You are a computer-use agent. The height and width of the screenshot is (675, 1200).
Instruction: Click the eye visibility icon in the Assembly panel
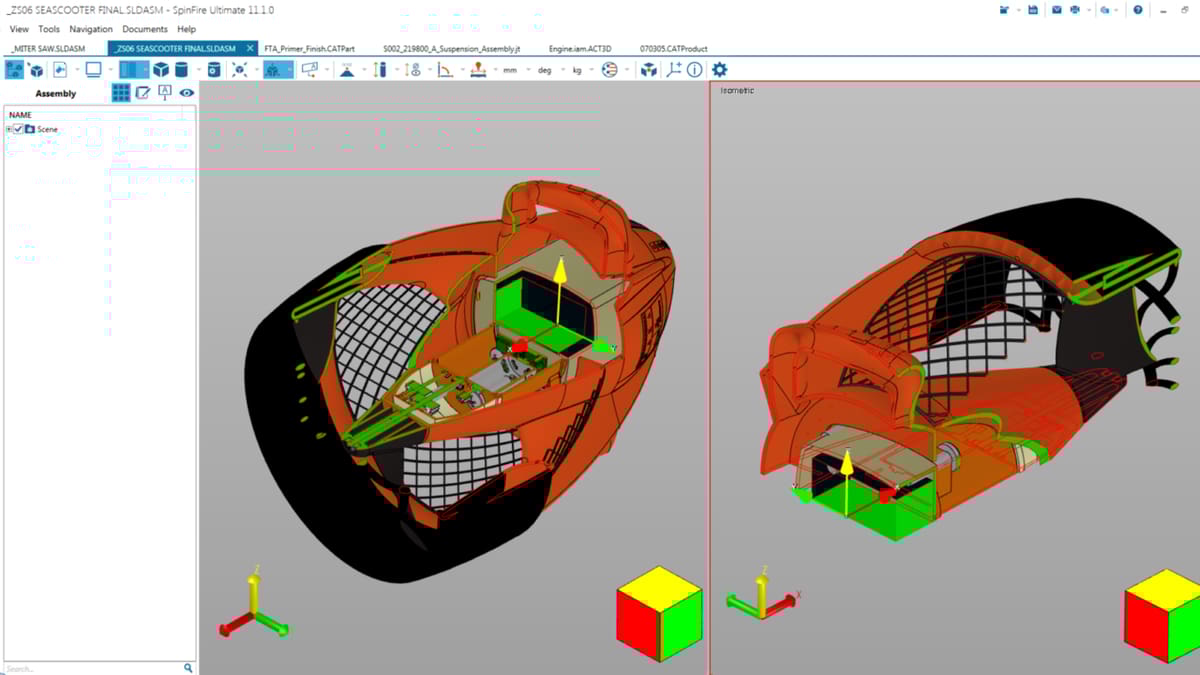186,92
